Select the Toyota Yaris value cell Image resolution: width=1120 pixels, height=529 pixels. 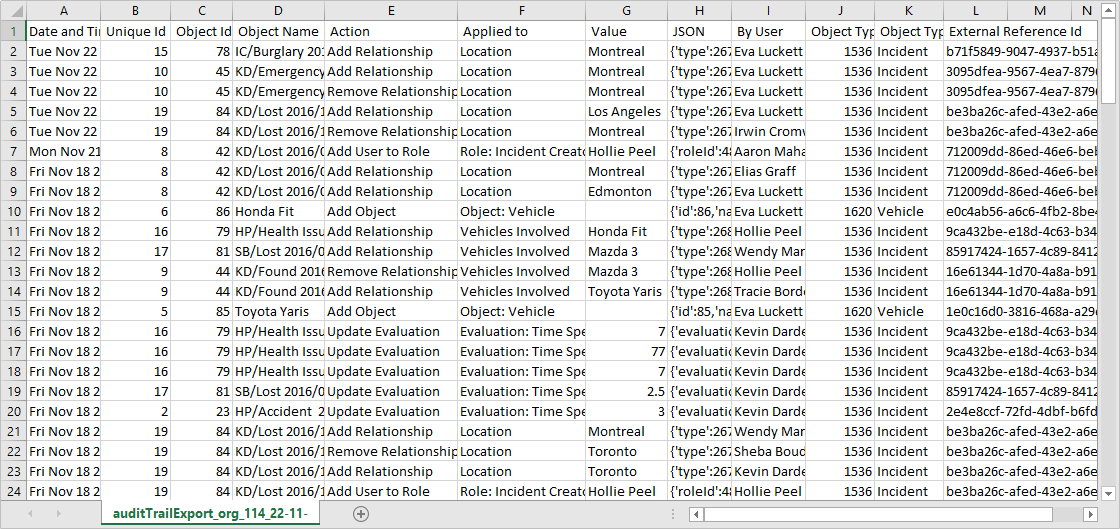[x=625, y=291]
